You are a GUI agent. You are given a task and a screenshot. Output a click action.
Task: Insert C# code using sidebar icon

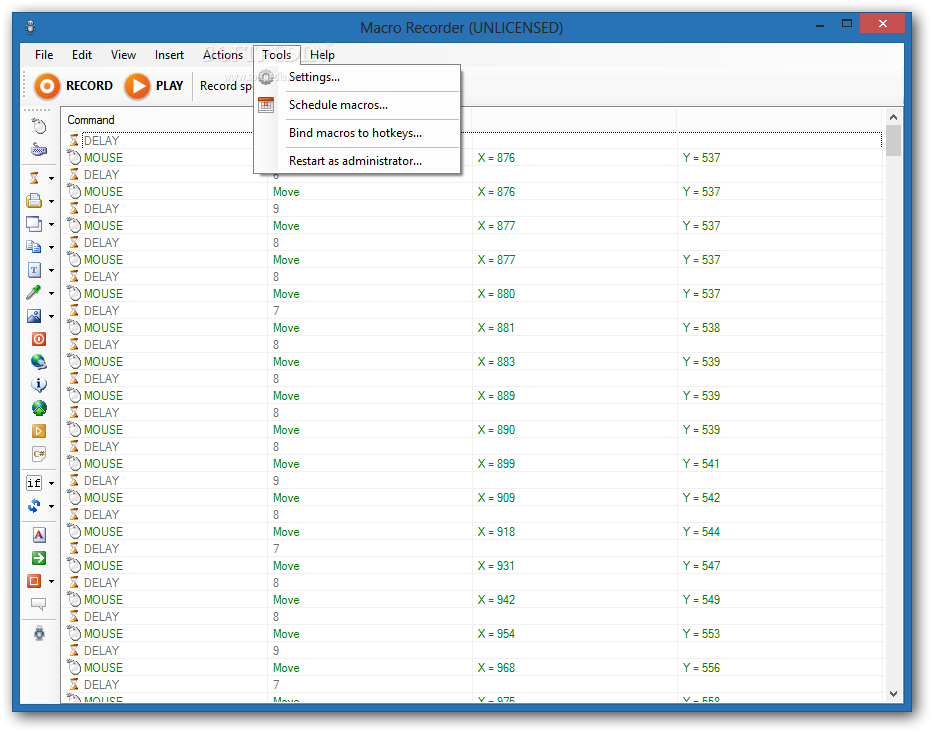(39, 454)
